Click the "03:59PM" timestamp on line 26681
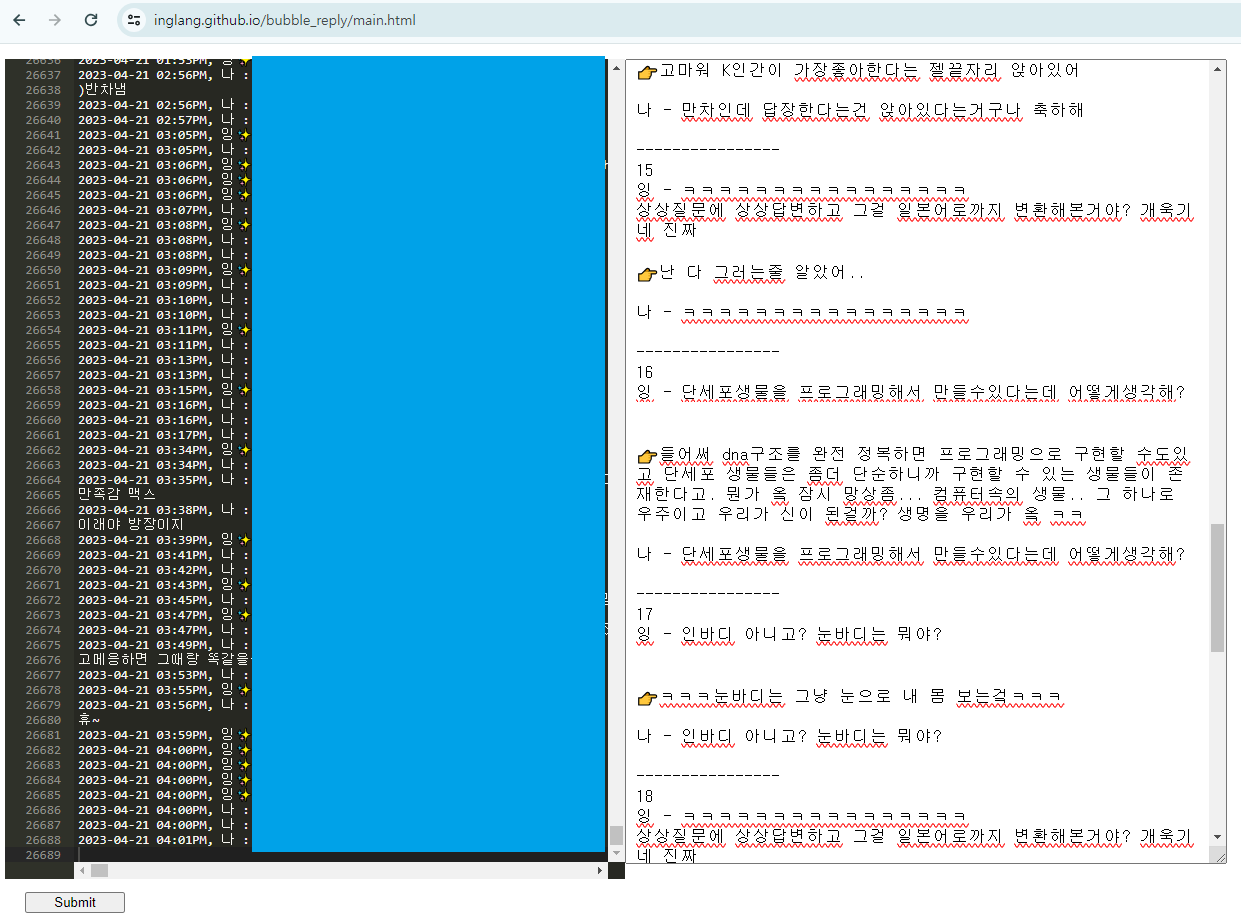 (x=182, y=735)
